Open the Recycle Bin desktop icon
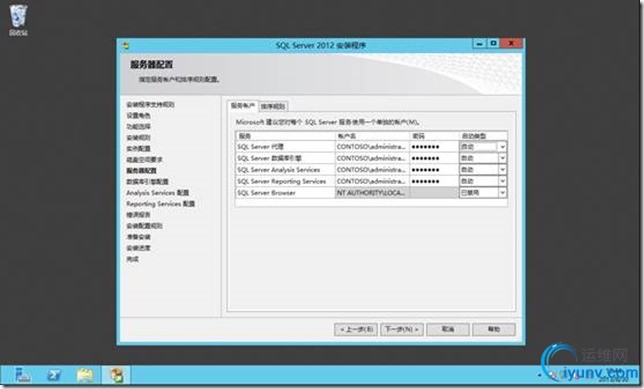 pos(18,20)
